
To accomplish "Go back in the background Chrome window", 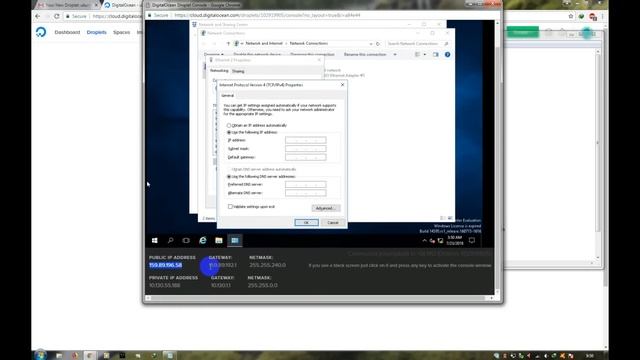I will 38,16.
